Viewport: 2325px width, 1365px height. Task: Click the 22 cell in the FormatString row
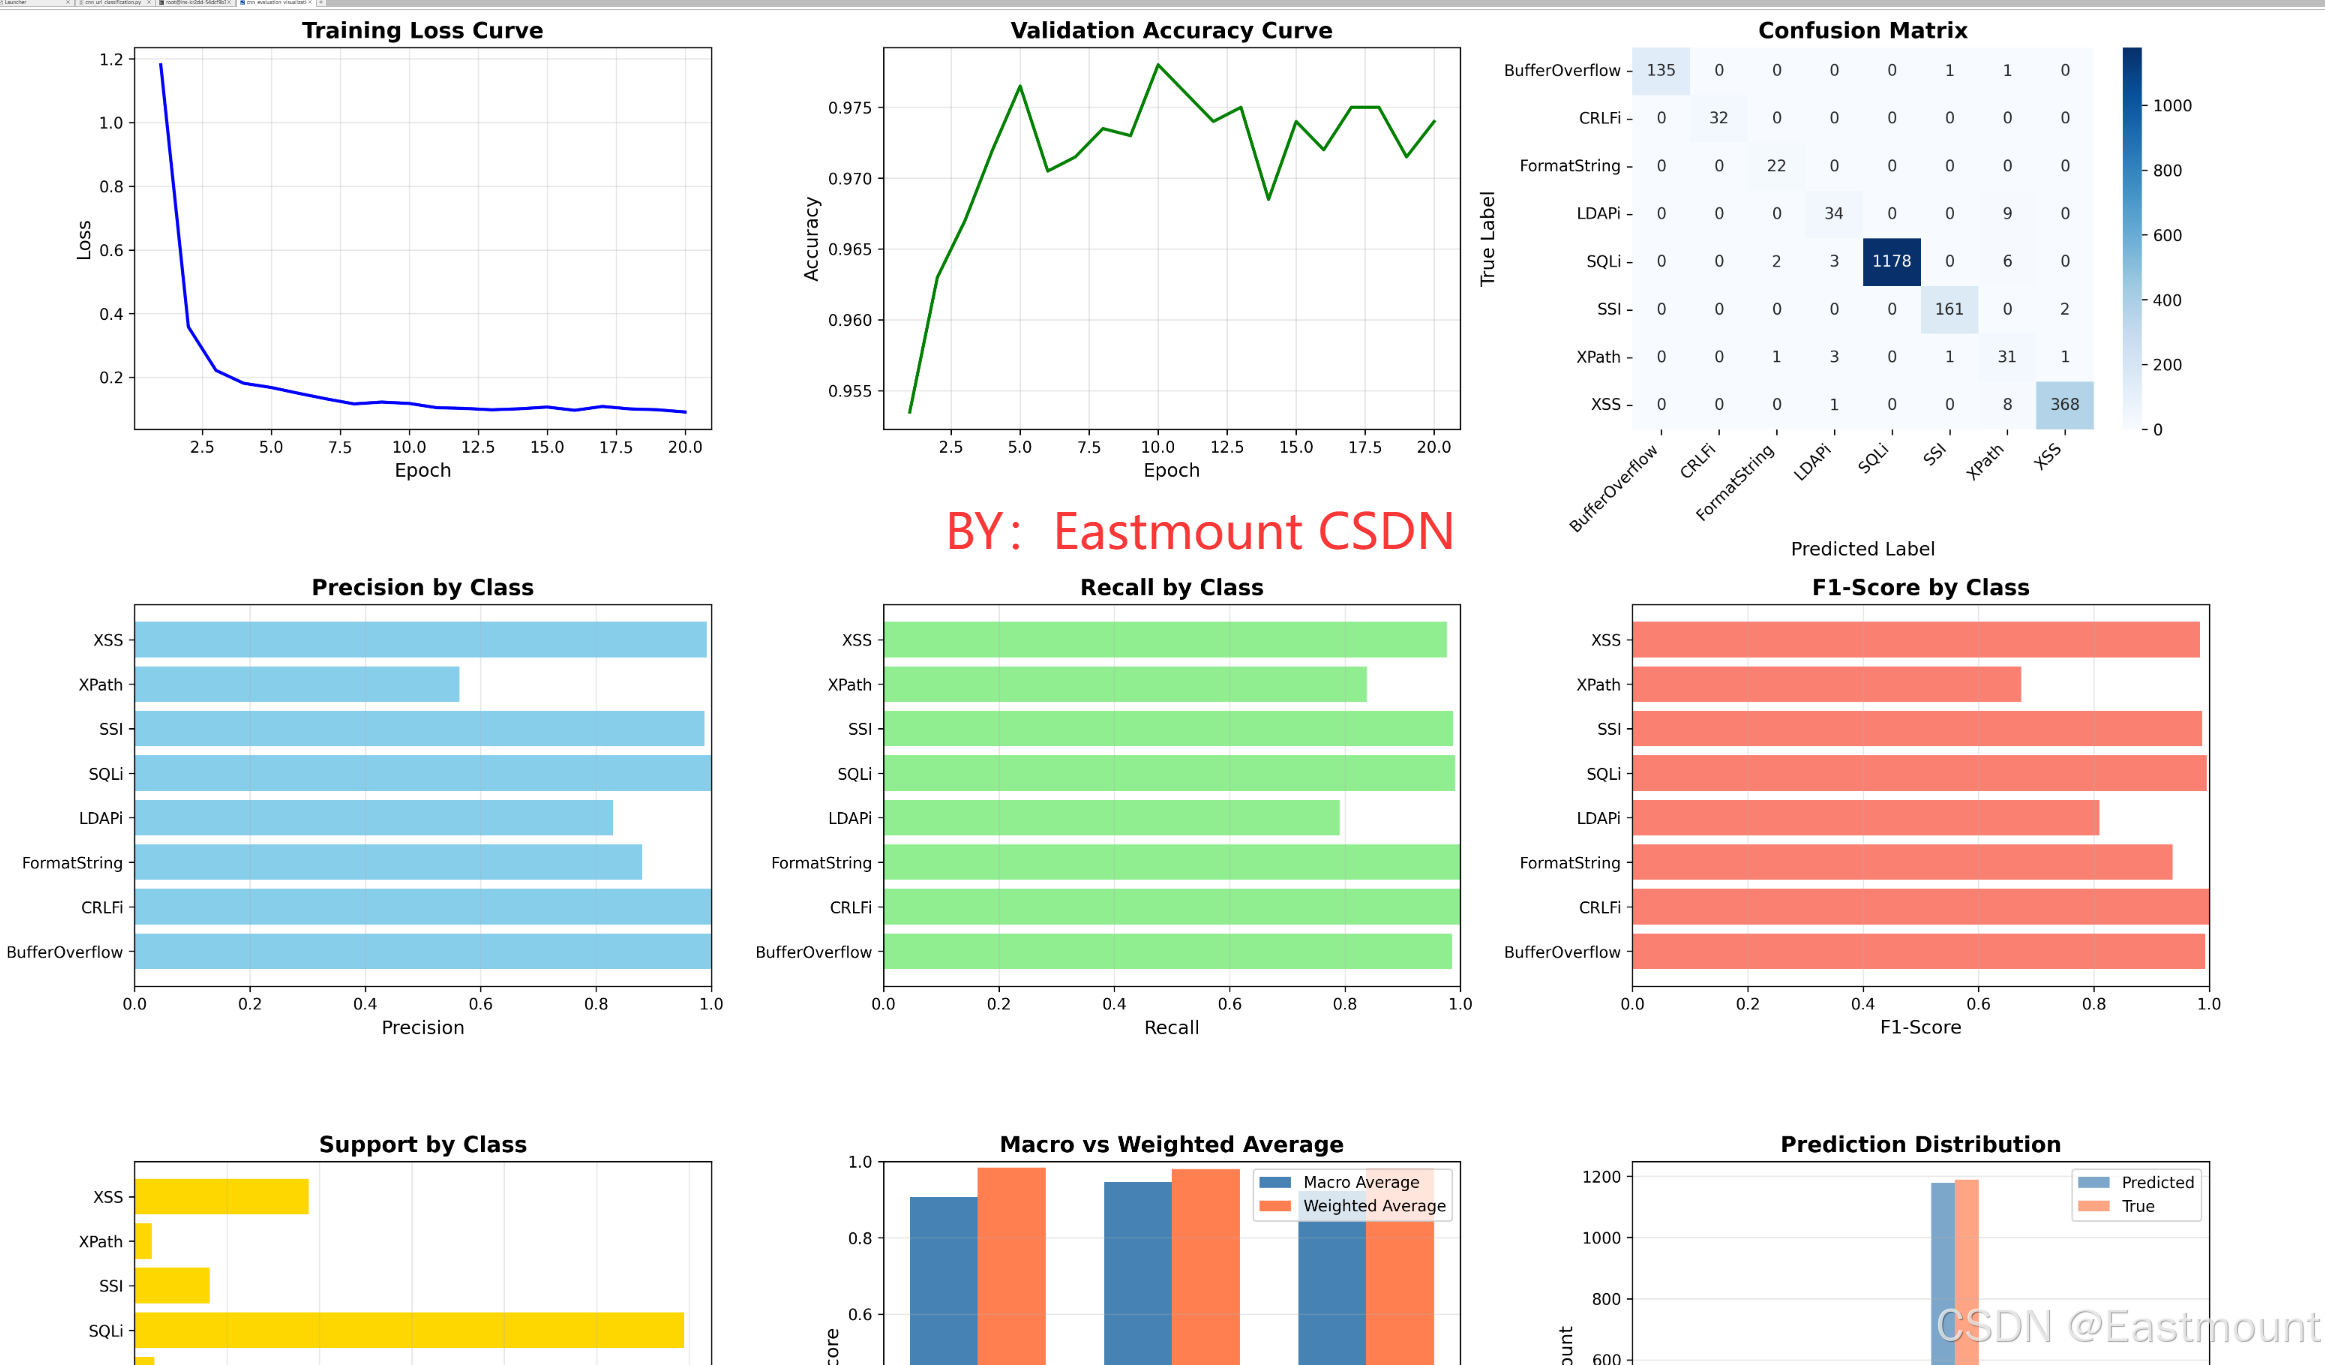pyautogui.click(x=1776, y=166)
